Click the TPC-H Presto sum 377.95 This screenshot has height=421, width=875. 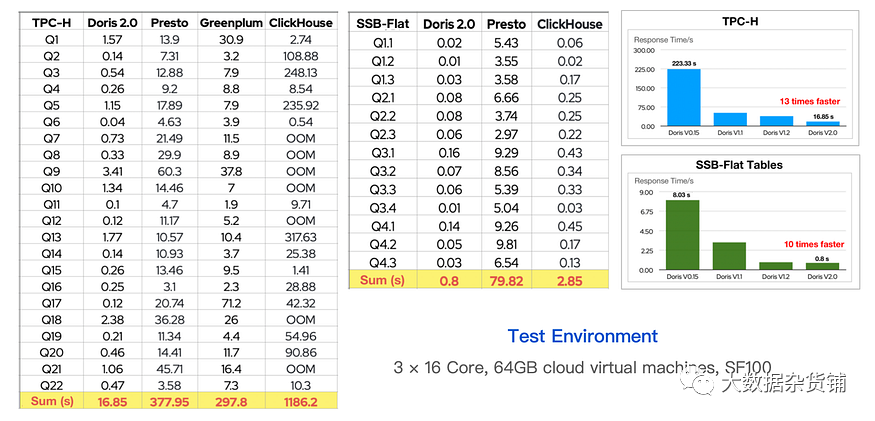tap(170, 401)
